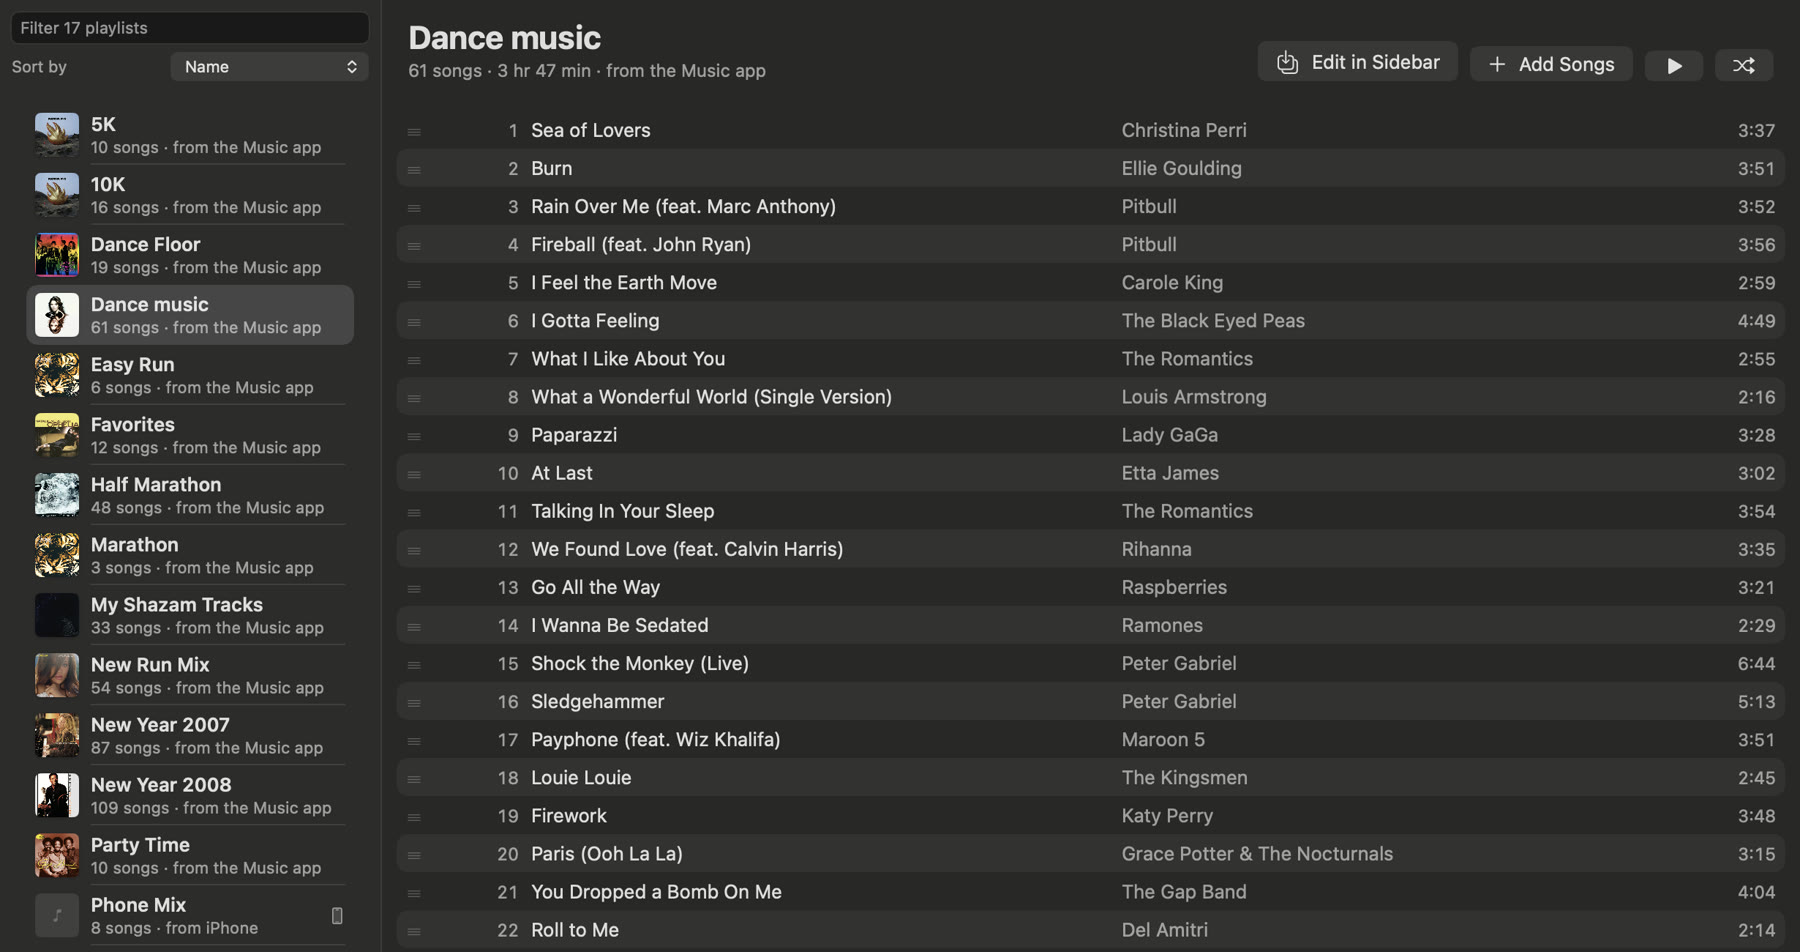Image resolution: width=1800 pixels, height=952 pixels.
Task: Click the Add Songs button
Action: click(x=1551, y=64)
